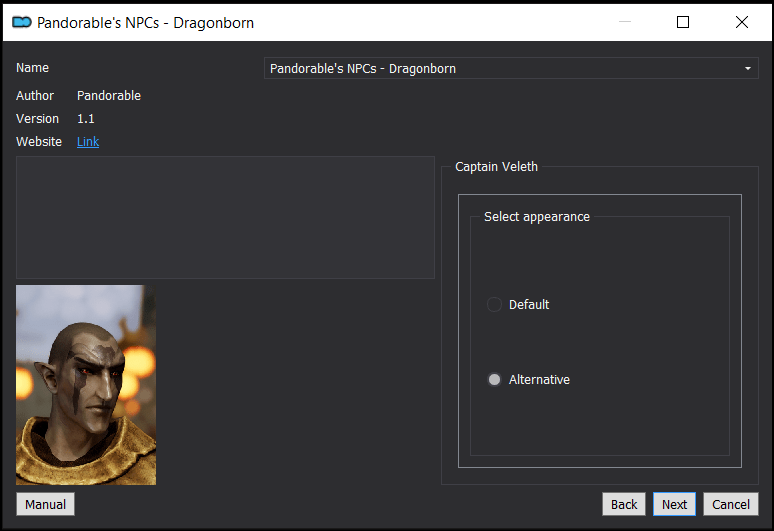Cancel the installer dialog
This screenshot has height=531, width=774.
point(731,504)
